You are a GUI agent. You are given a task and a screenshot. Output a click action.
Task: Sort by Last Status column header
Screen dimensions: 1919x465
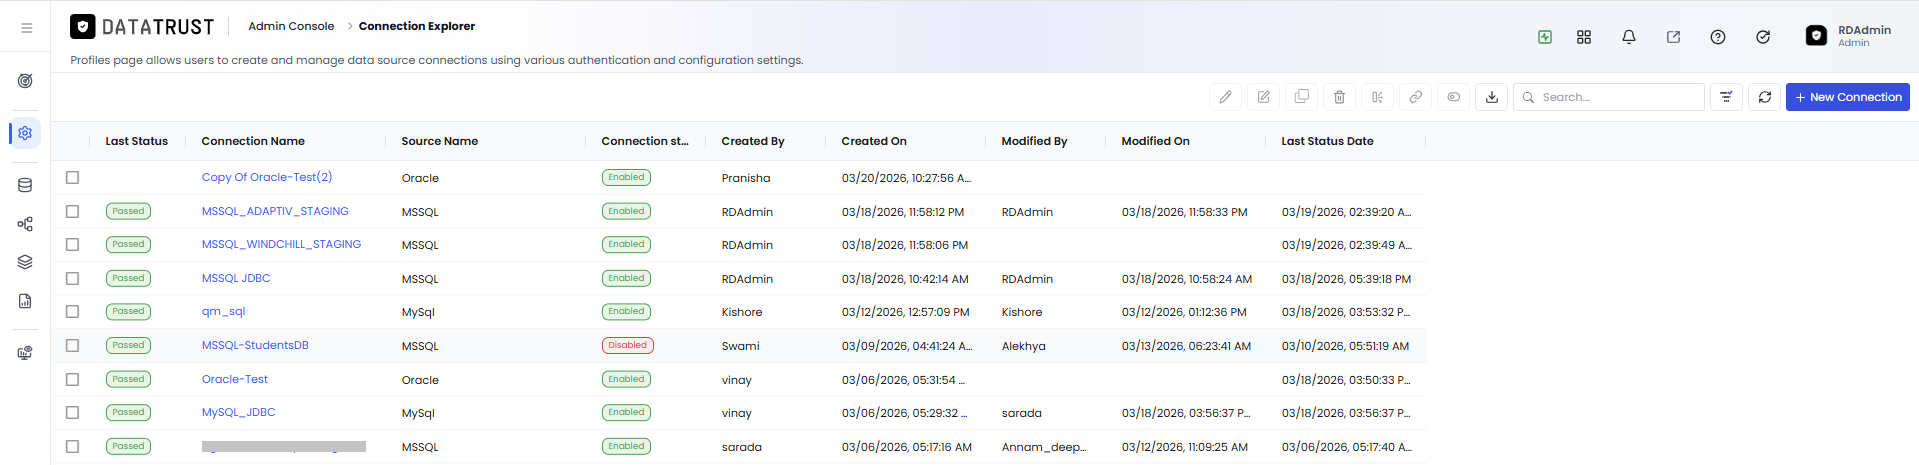pos(137,141)
